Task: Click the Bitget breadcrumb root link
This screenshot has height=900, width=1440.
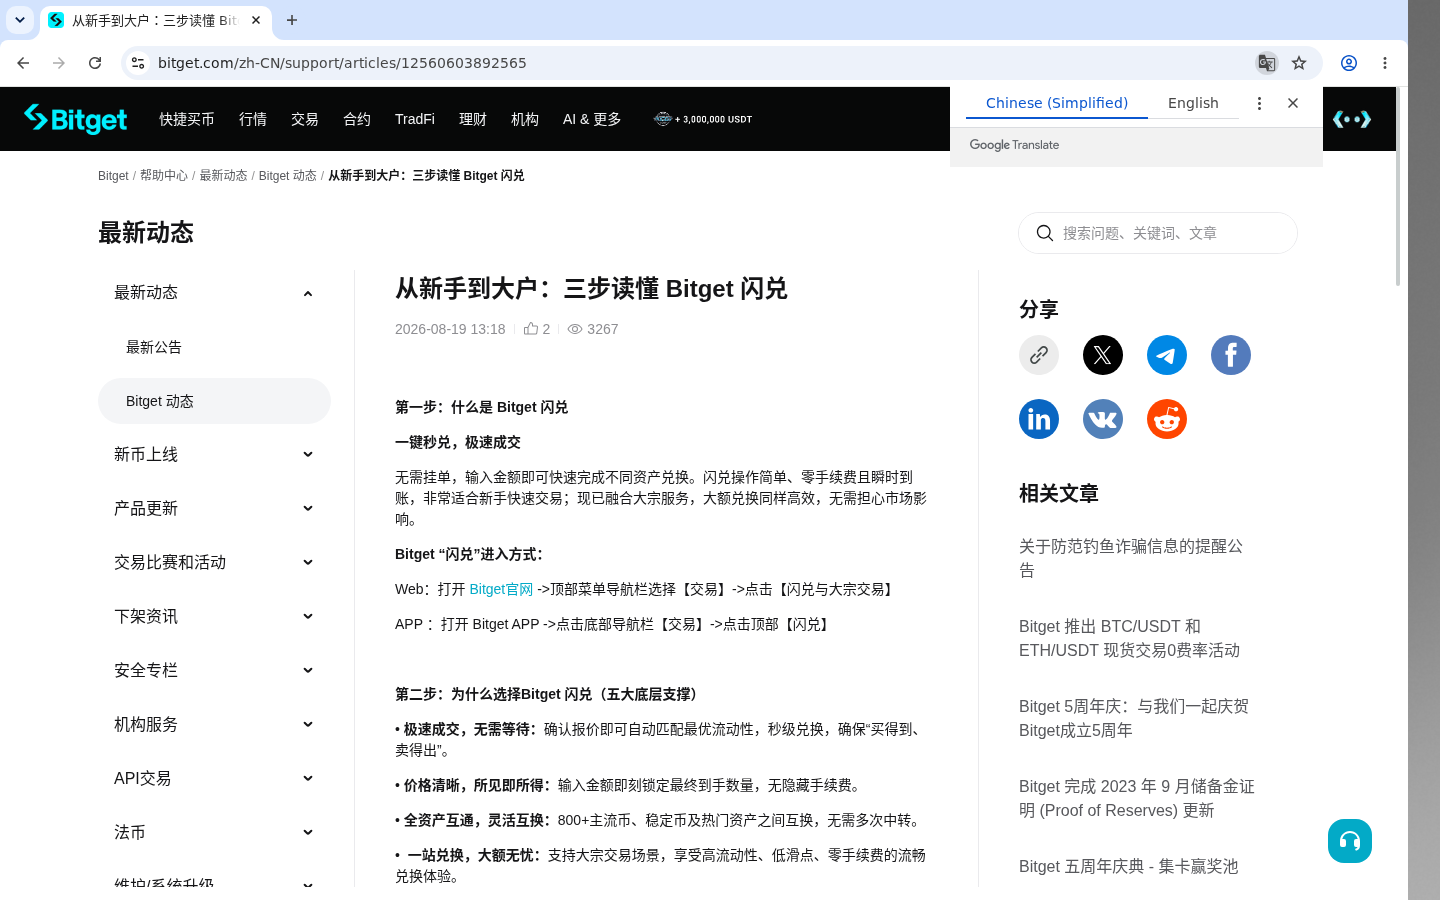Action: 113,175
